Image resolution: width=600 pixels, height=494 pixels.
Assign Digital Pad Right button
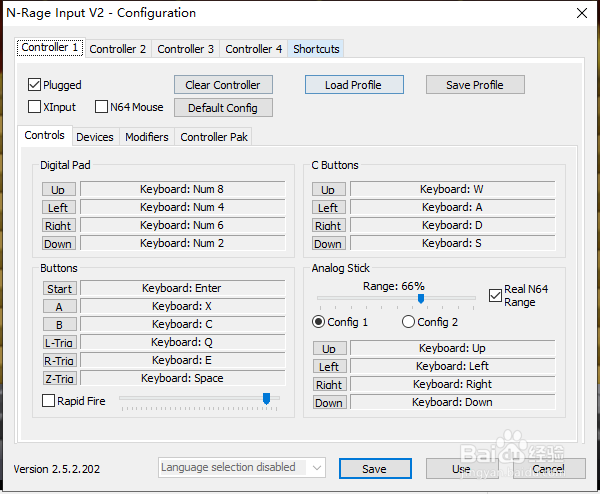[x=59, y=225]
